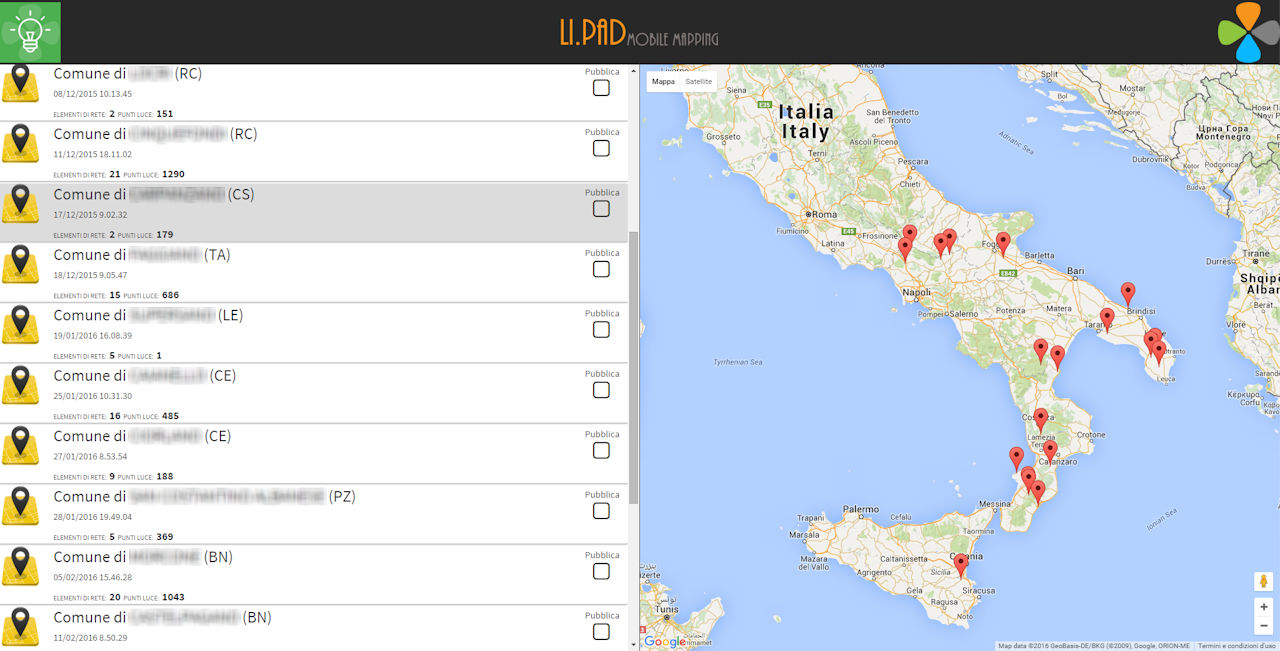1280x651 pixels.
Task: Click the Google logo on the map
Action: (x=665, y=641)
